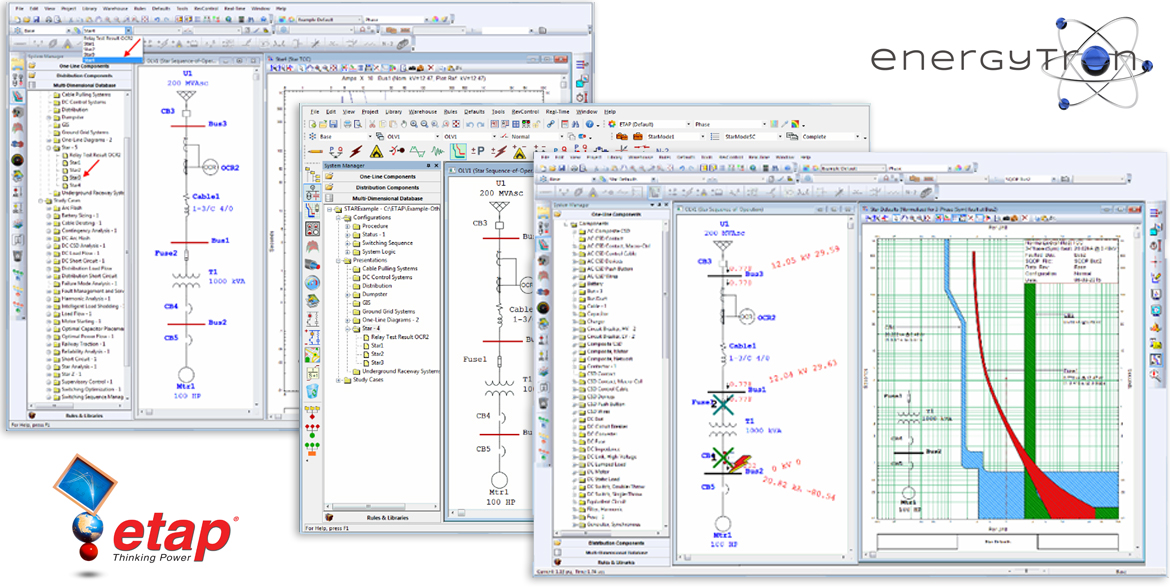Viewport: 1170px width, 587px height.
Task: Pin the System Manager panel in middle window
Action: (428, 165)
